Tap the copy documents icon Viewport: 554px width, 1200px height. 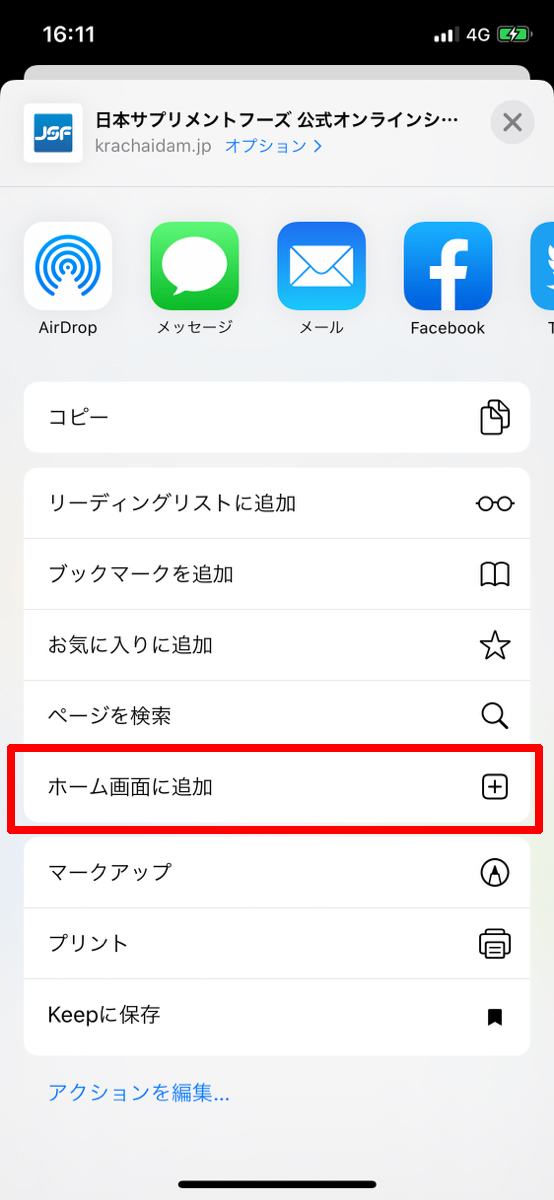pyautogui.click(x=495, y=417)
